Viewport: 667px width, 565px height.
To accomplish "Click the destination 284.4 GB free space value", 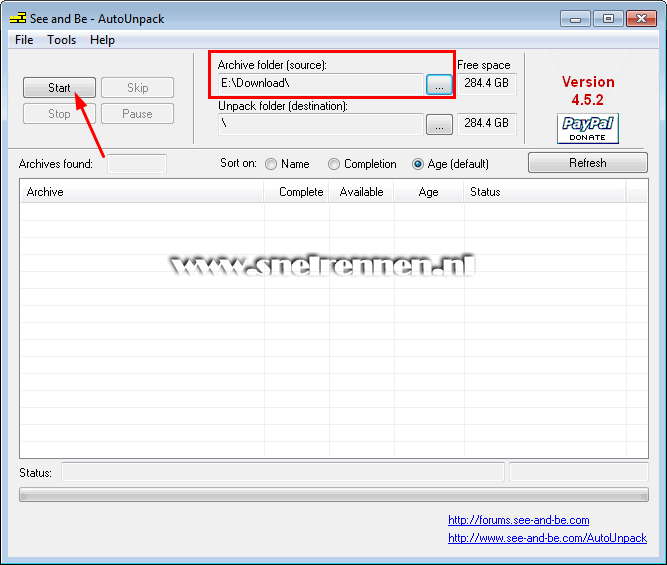I will (487, 123).
